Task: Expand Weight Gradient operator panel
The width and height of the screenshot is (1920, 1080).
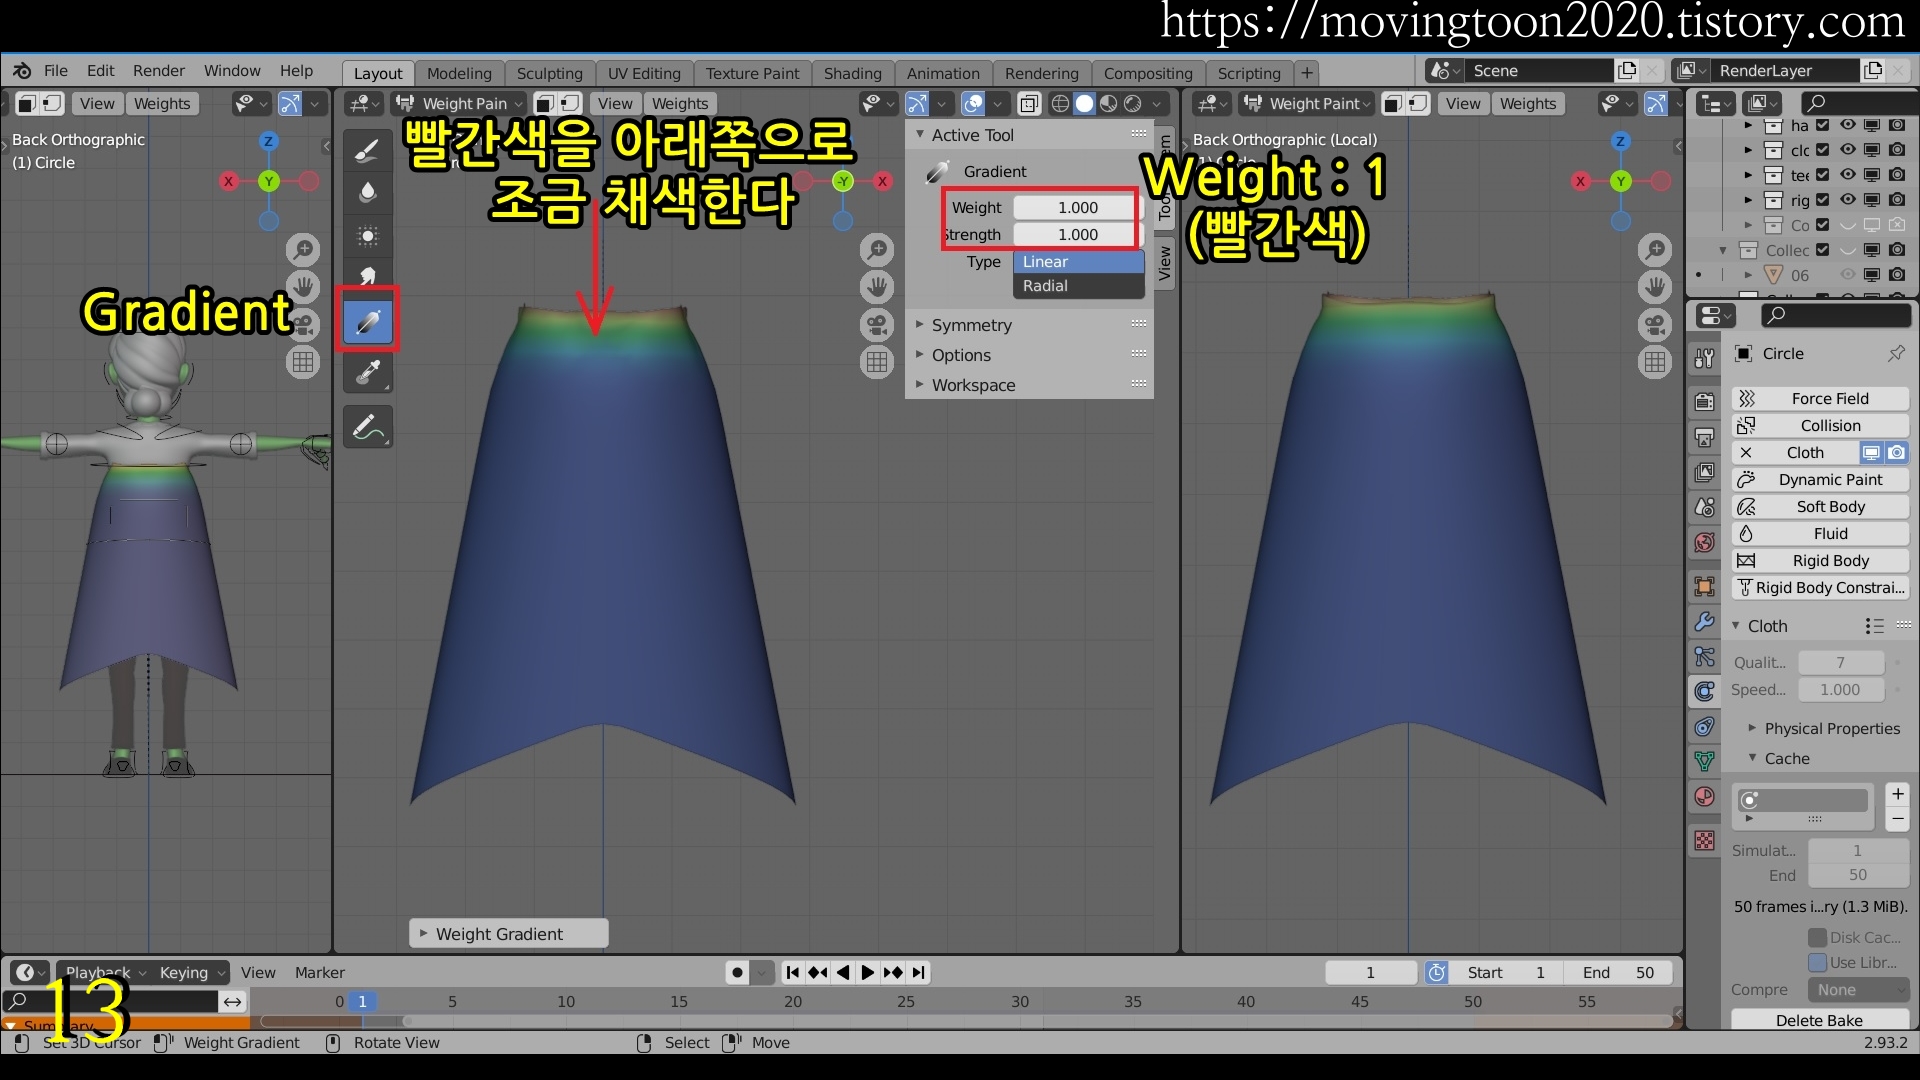Action: (508, 934)
